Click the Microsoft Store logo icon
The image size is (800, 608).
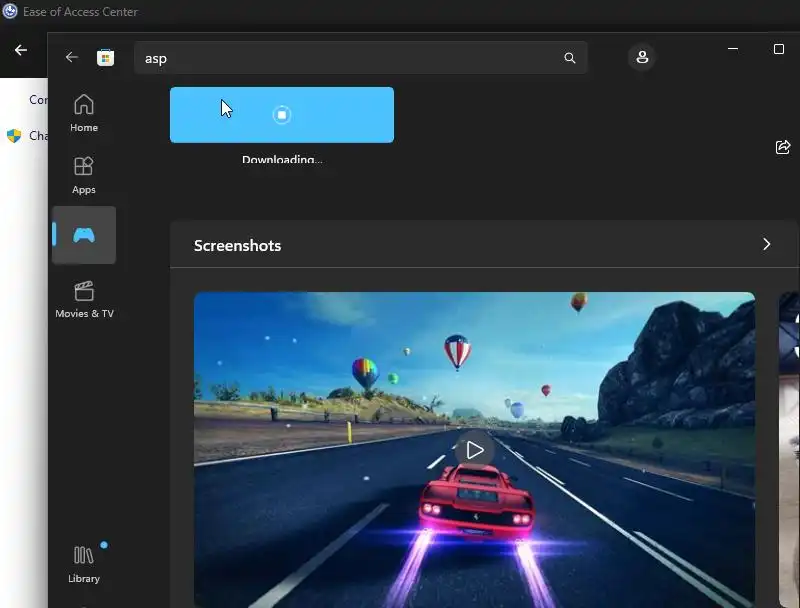coord(106,58)
